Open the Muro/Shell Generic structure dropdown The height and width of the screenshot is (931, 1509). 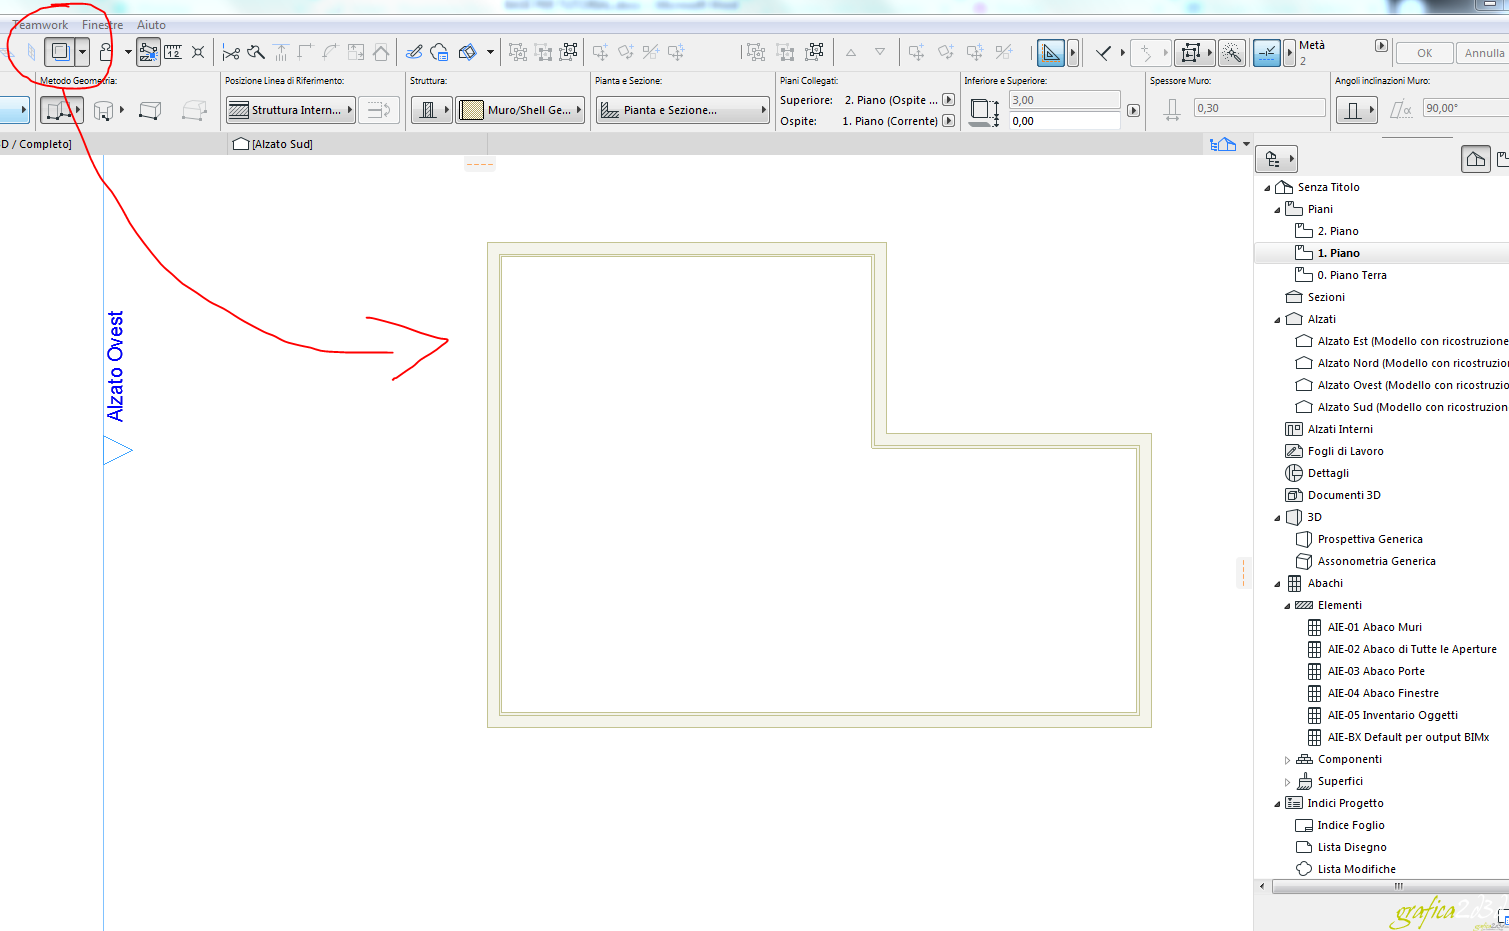pos(520,110)
